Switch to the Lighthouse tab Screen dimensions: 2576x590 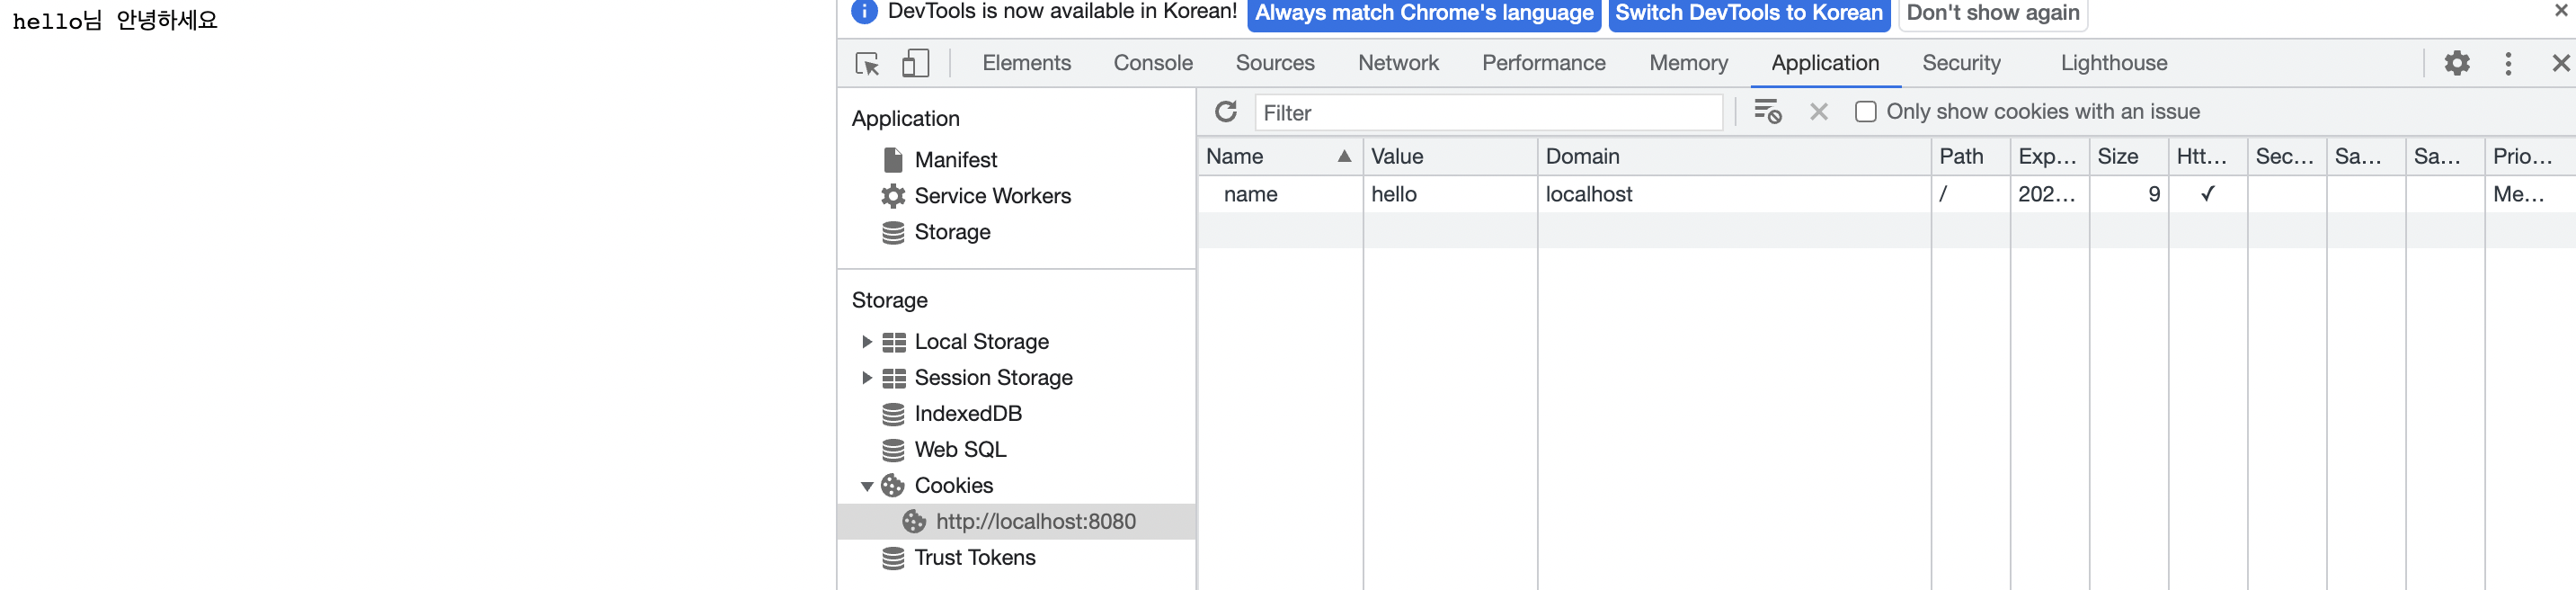tap(2114, 63)
